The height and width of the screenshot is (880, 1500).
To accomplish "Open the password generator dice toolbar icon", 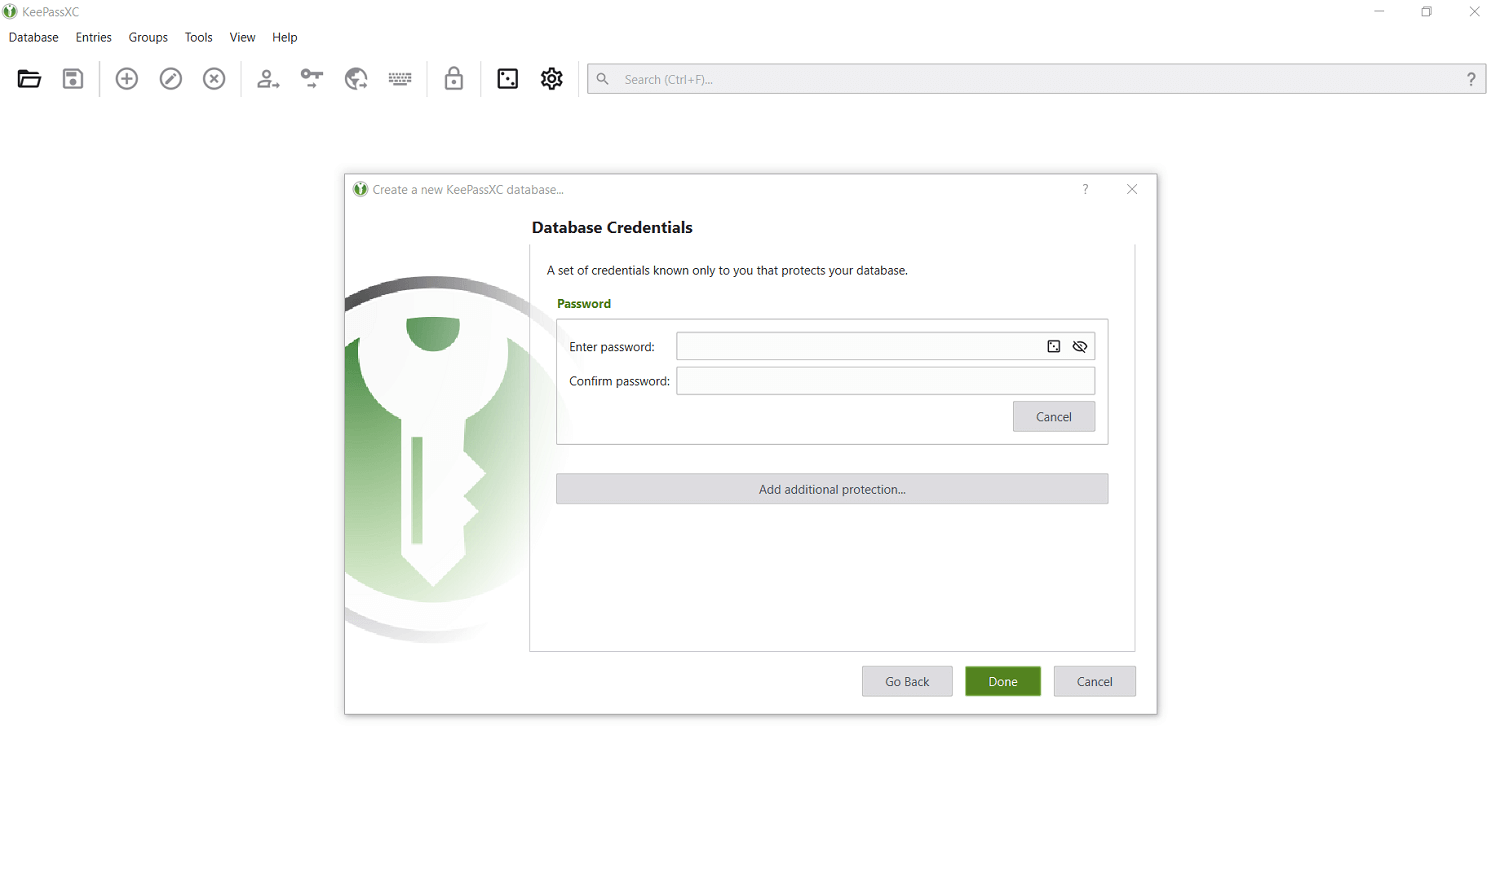I will (508, 79).
